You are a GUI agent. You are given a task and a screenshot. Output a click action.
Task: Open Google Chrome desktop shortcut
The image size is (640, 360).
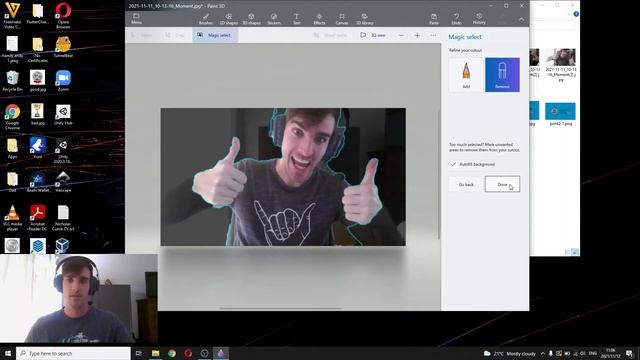12,117
